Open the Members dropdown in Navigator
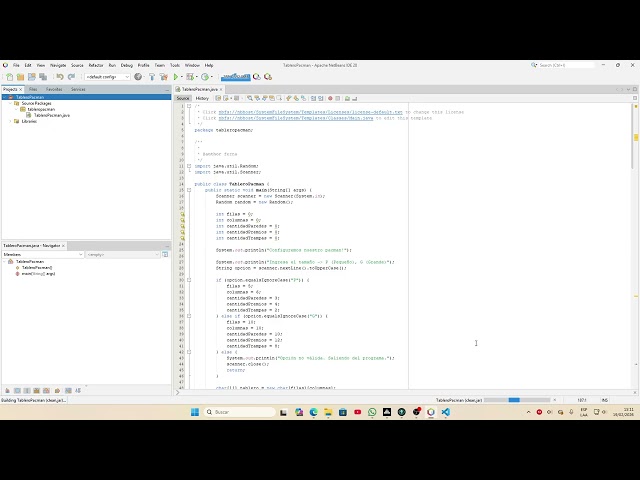 coord(43,254)
